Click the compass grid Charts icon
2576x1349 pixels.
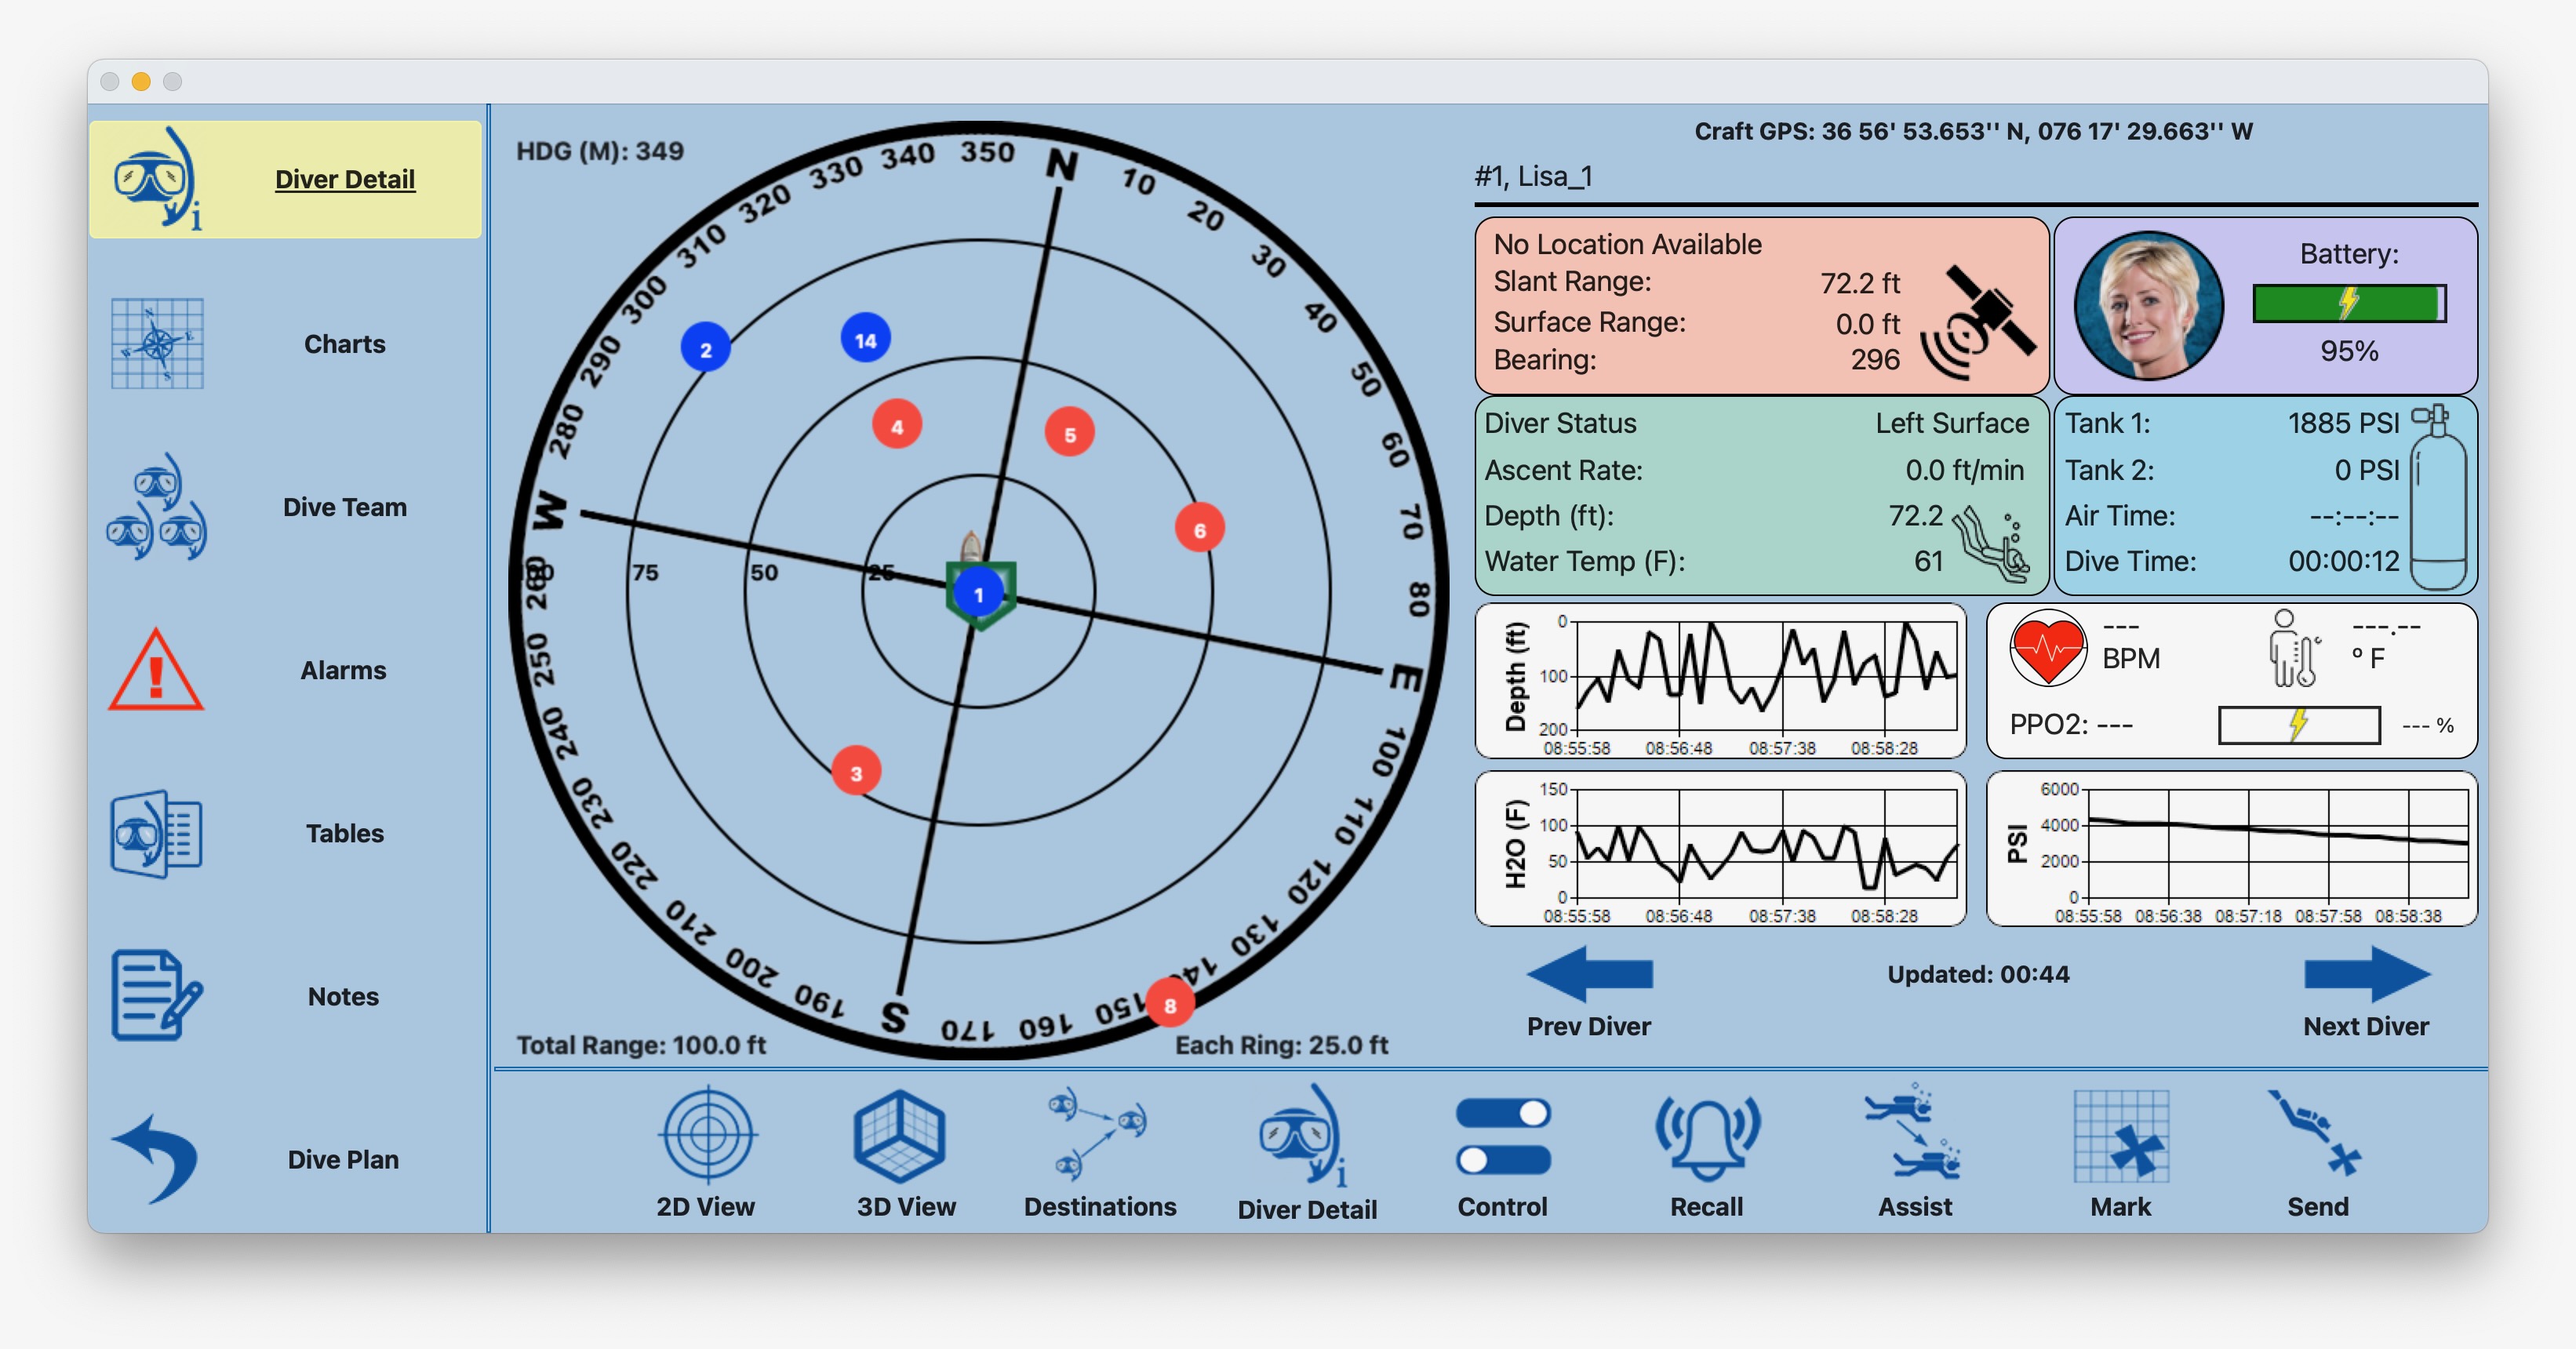157,343
